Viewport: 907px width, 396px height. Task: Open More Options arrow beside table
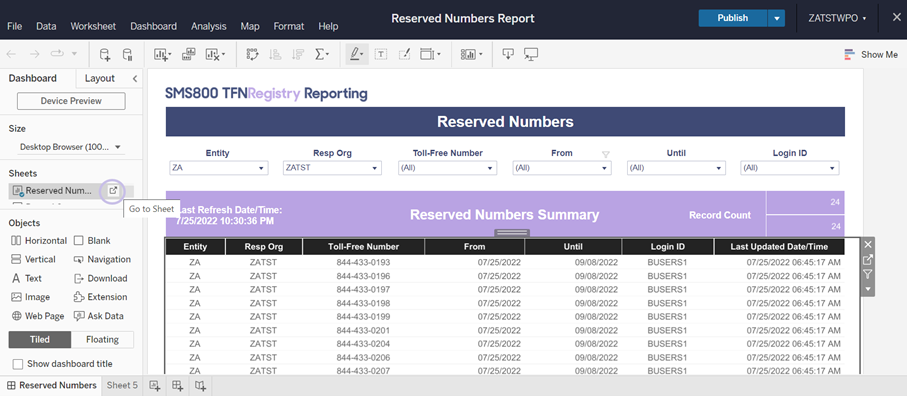pyautogui.click(x=868, y=288)
